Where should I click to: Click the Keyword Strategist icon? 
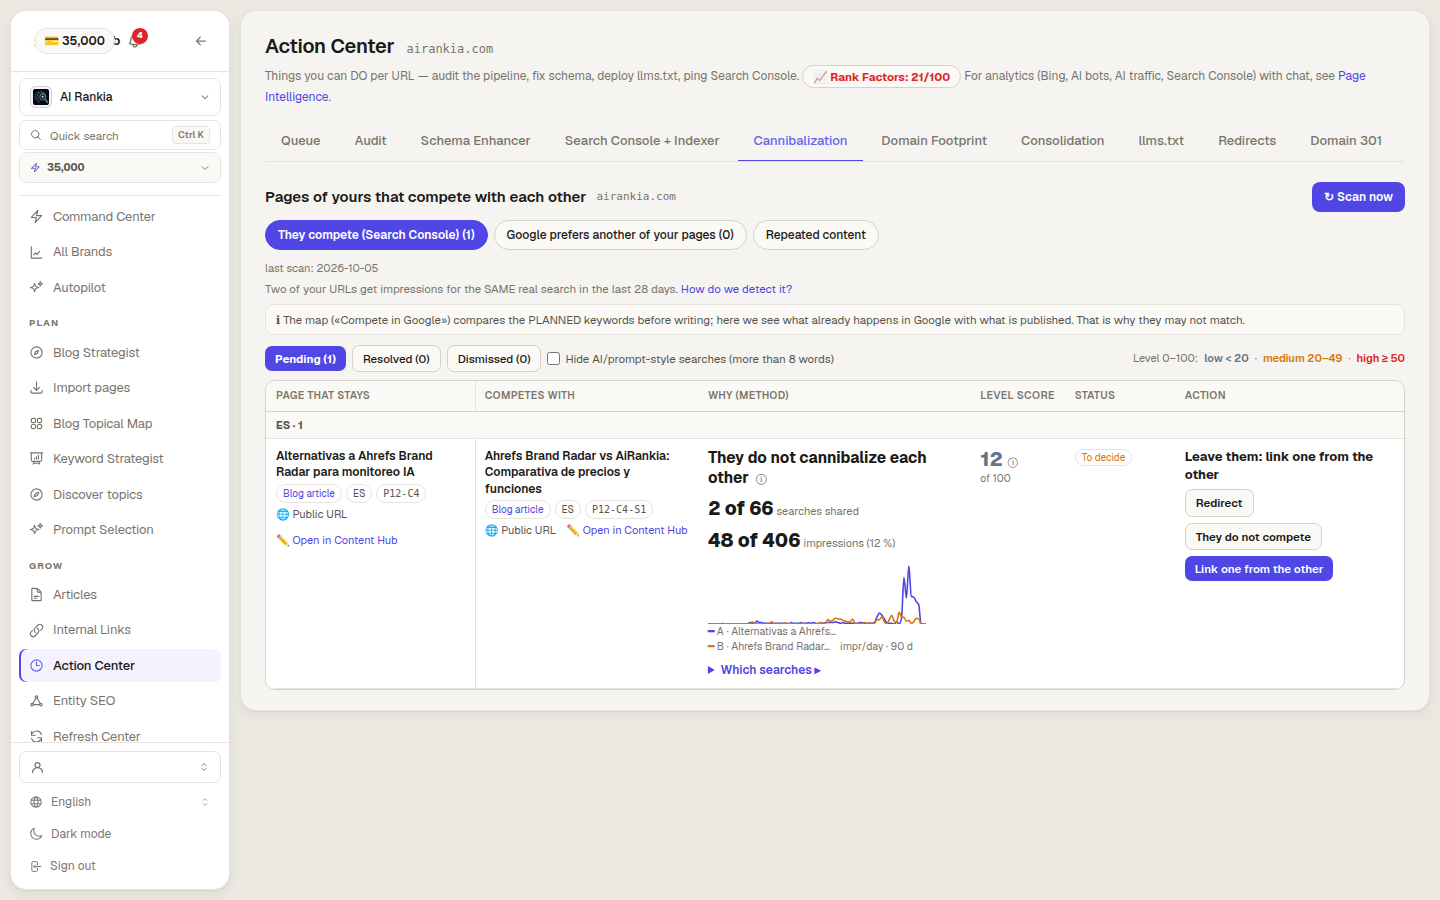[x=36, y=459]
